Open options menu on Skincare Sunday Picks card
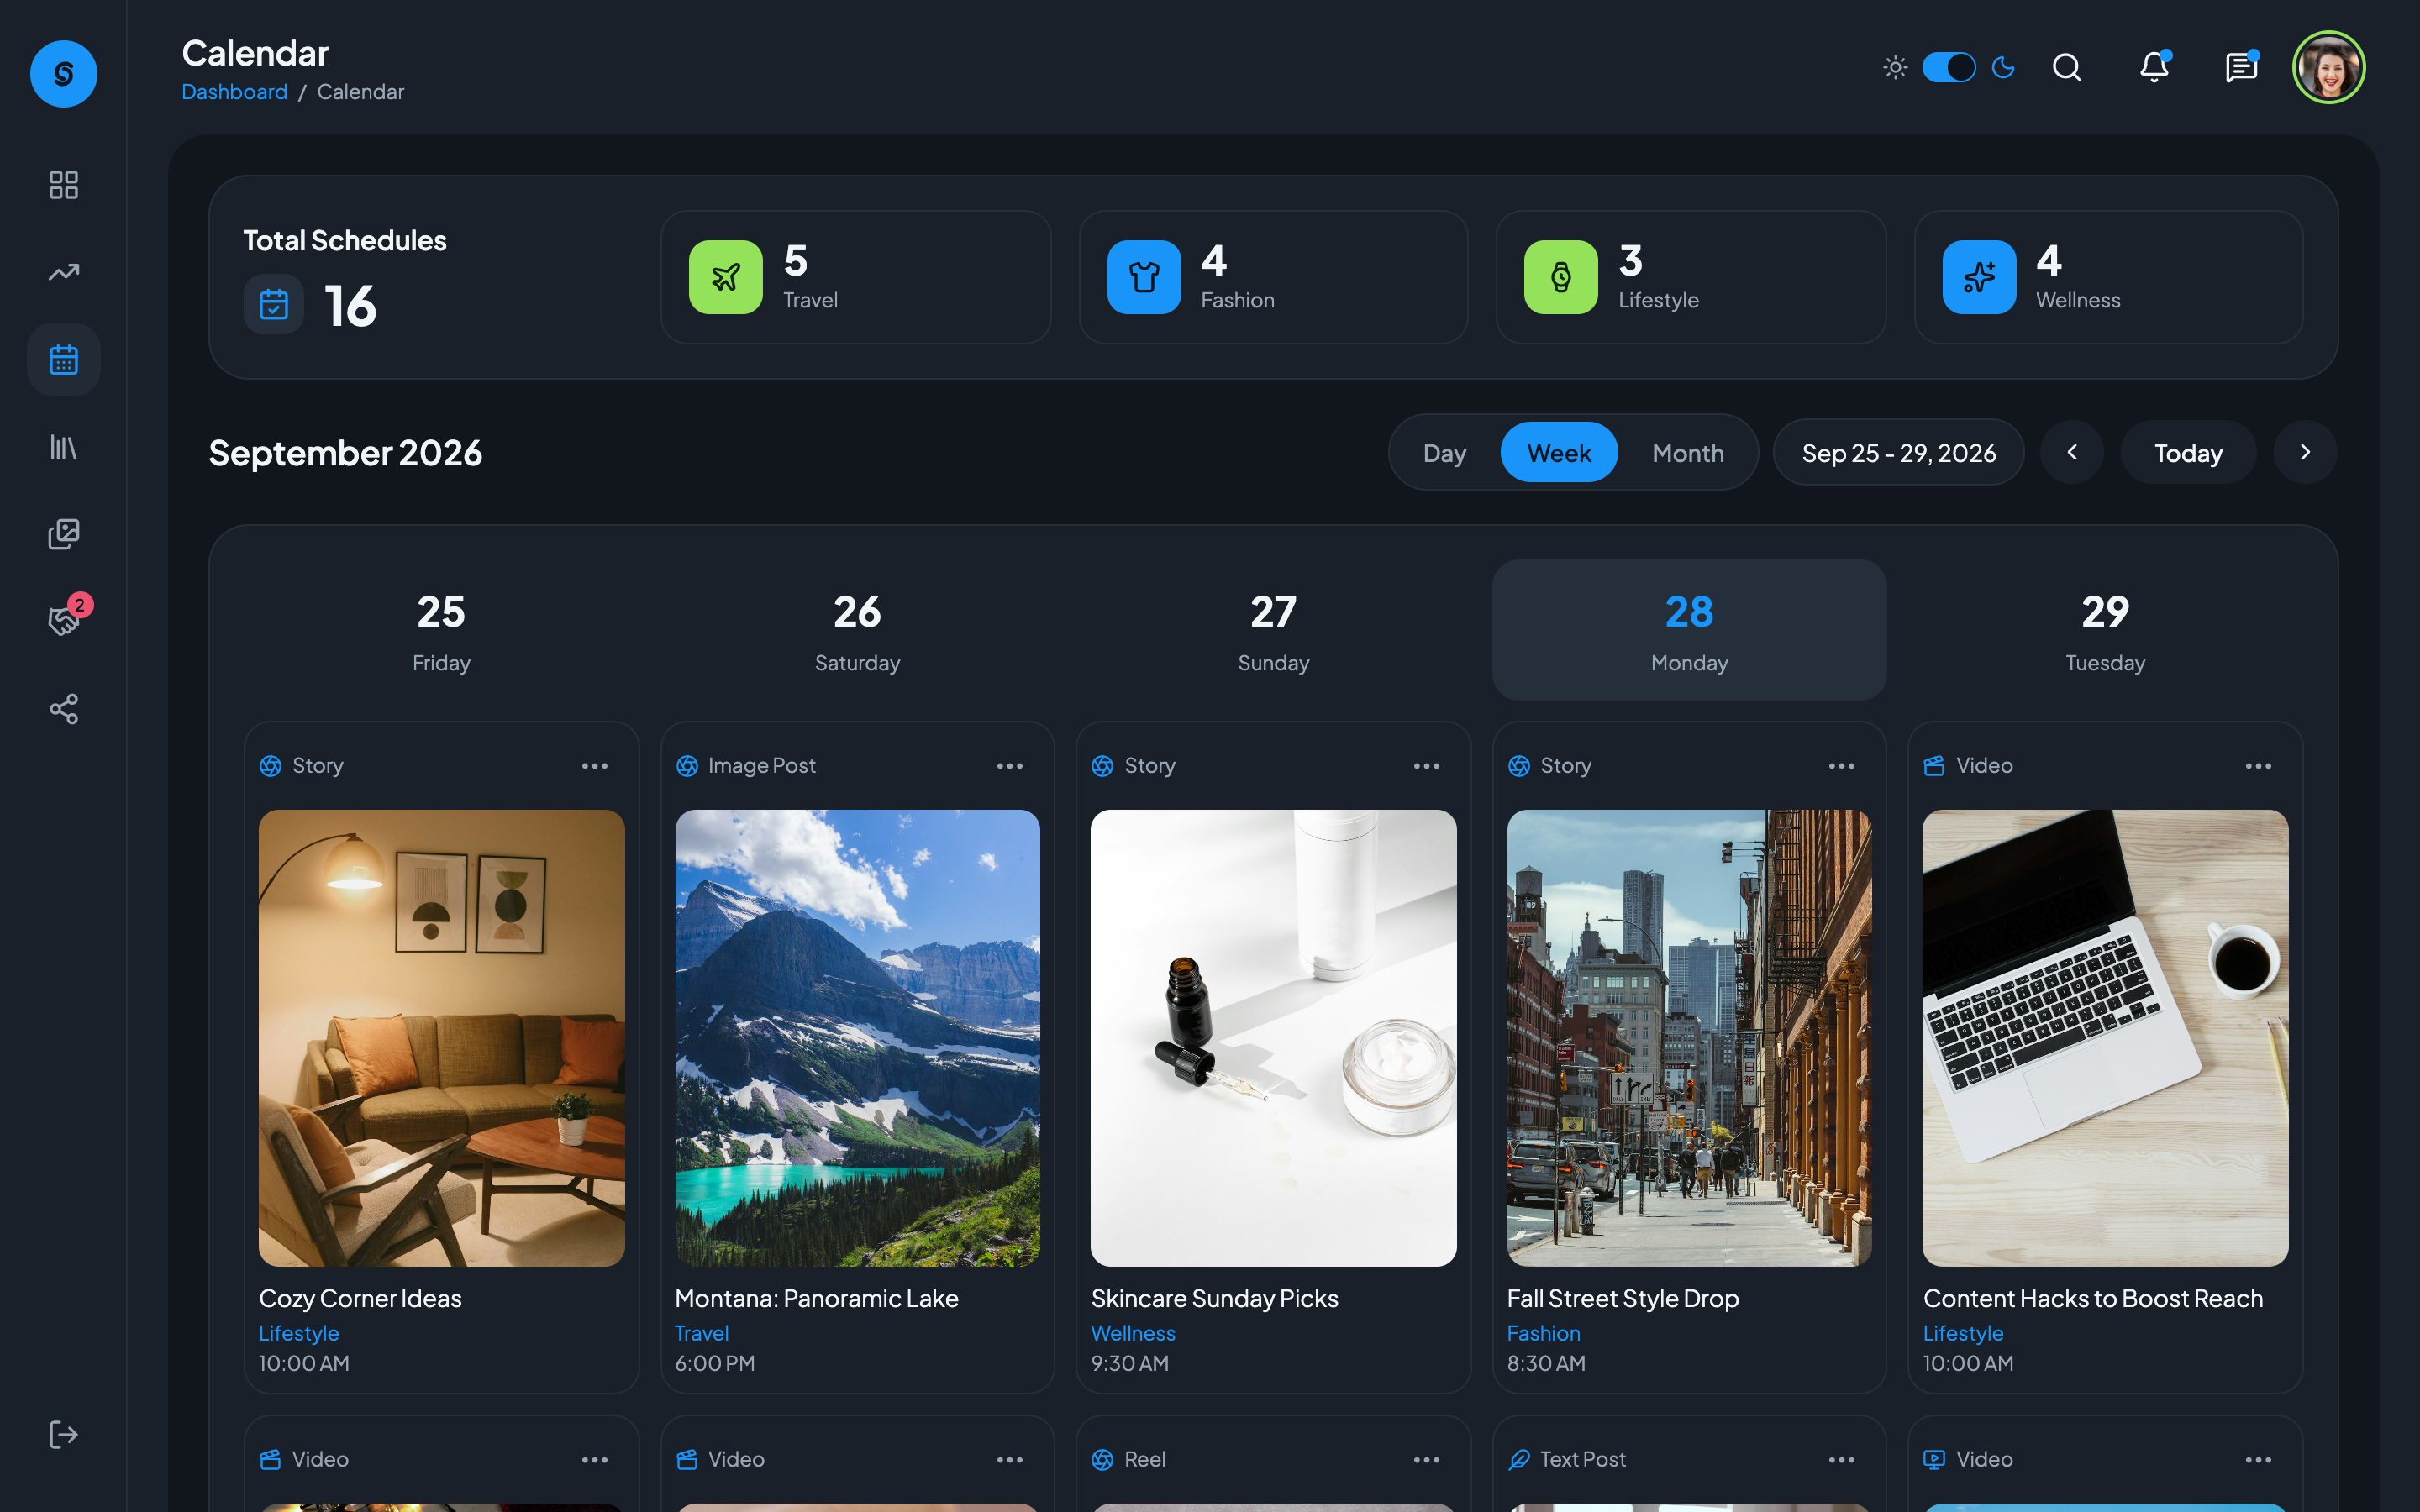This screenshot has width=2420, height=1512. [x=1427, y=766]
